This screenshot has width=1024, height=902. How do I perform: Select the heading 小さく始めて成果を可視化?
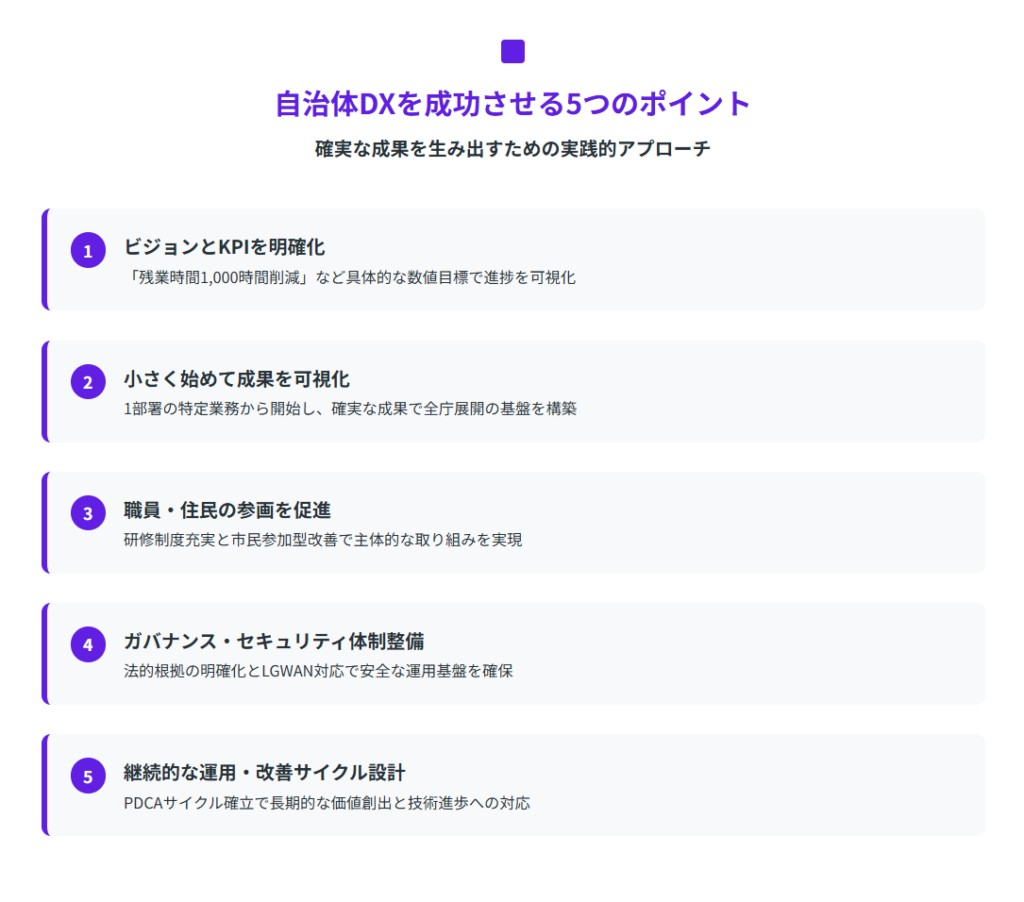pos(236,378)
